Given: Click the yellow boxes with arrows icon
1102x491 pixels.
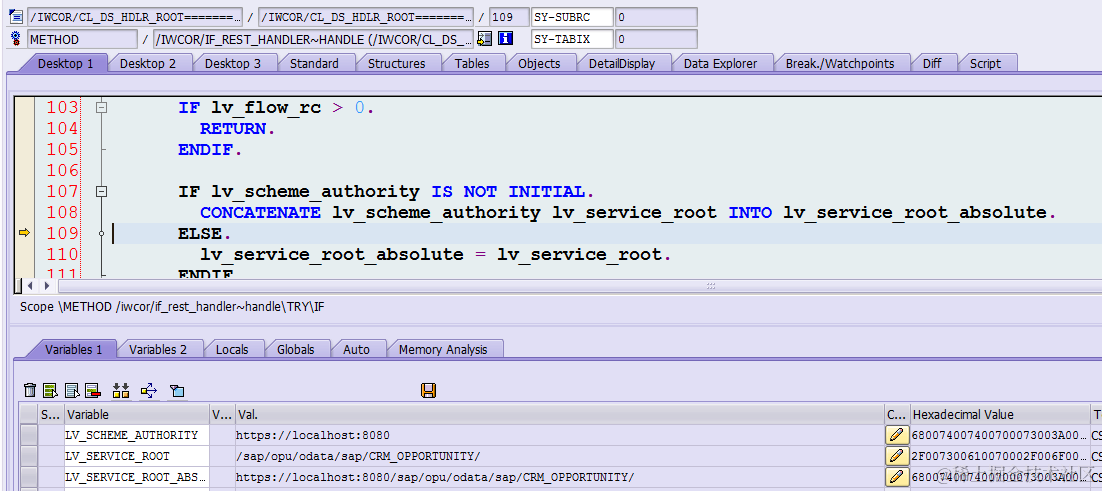Looking at the screenshot, I should pyautogui.click(x=121, y=391).
